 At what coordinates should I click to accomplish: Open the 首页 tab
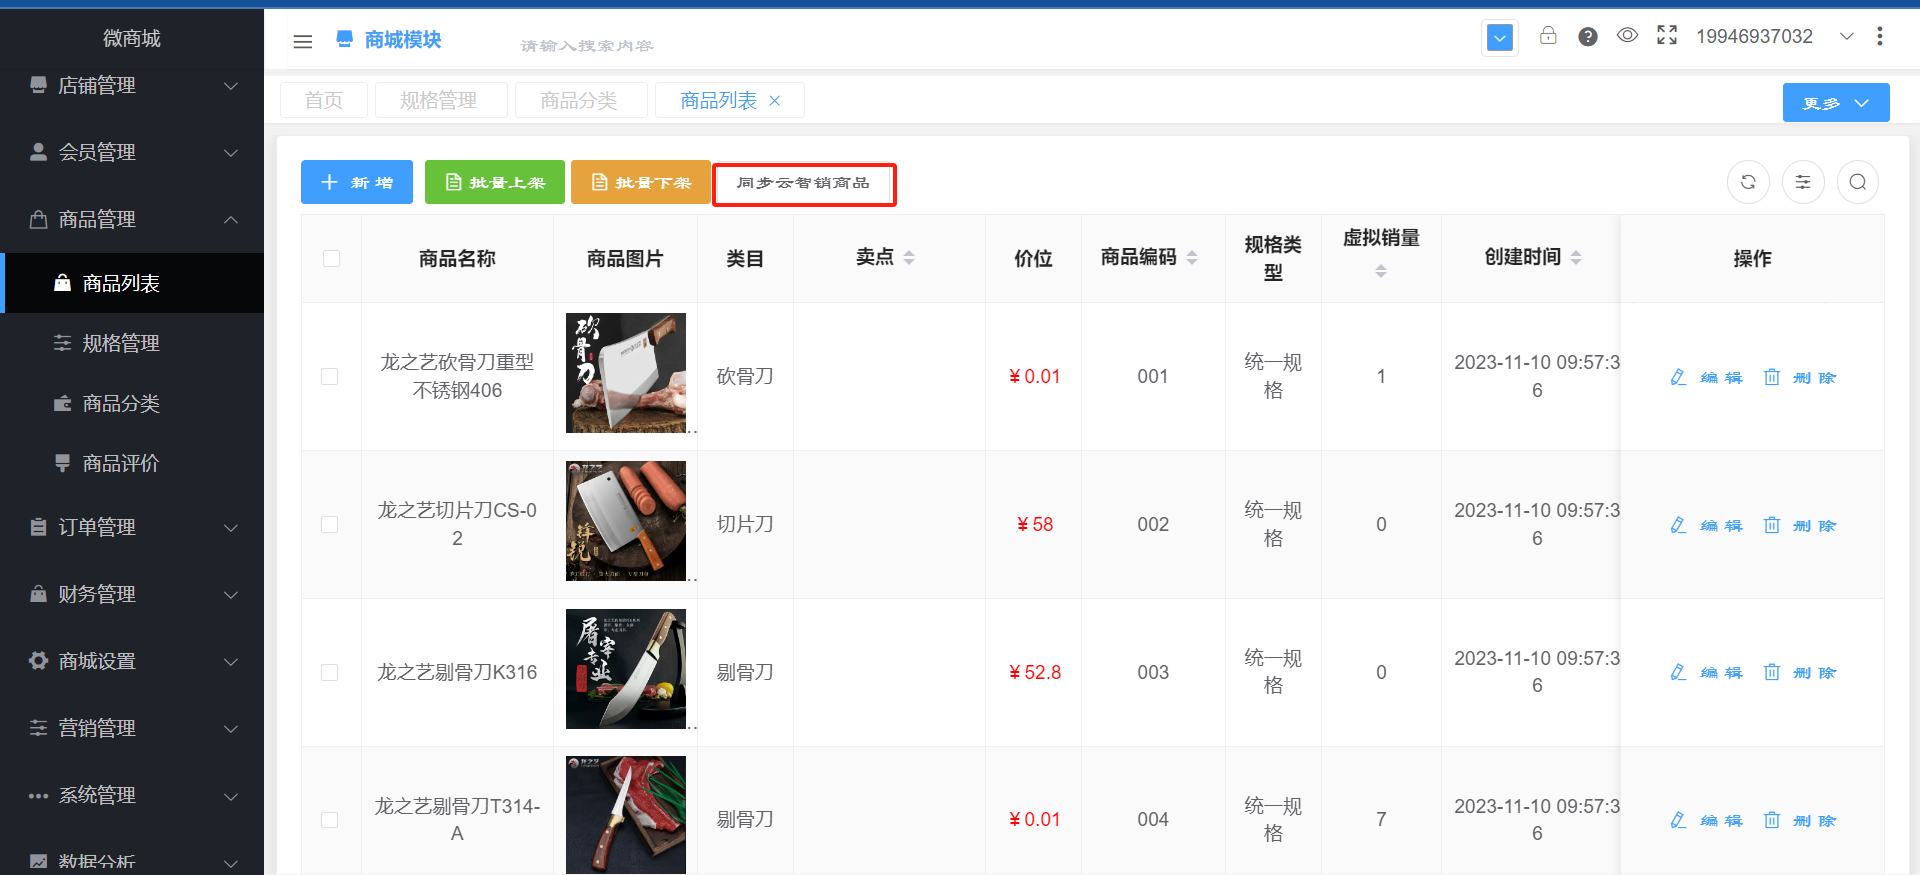tap(324, 100)
